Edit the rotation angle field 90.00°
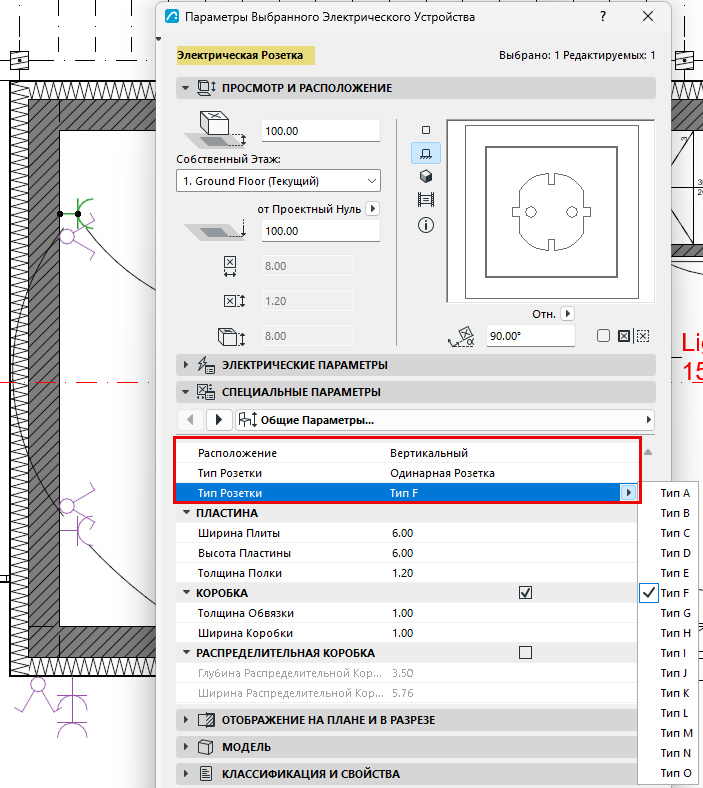The image size is (703, 788). click(530, 336)
